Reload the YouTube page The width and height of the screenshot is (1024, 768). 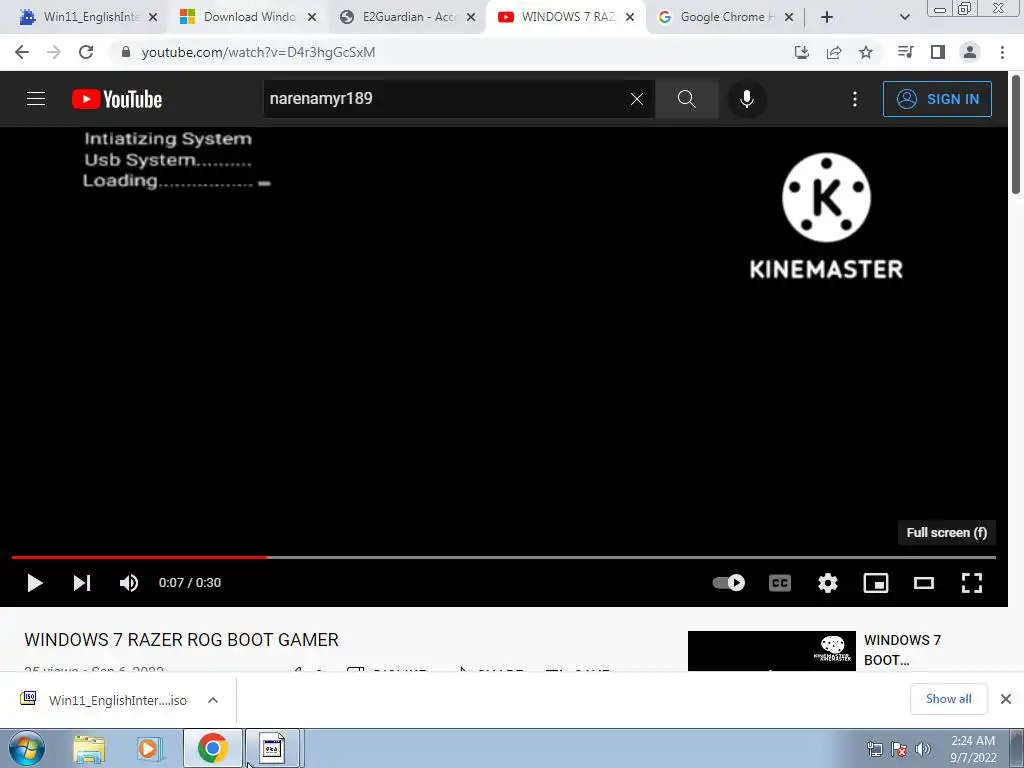coord(86,52)
